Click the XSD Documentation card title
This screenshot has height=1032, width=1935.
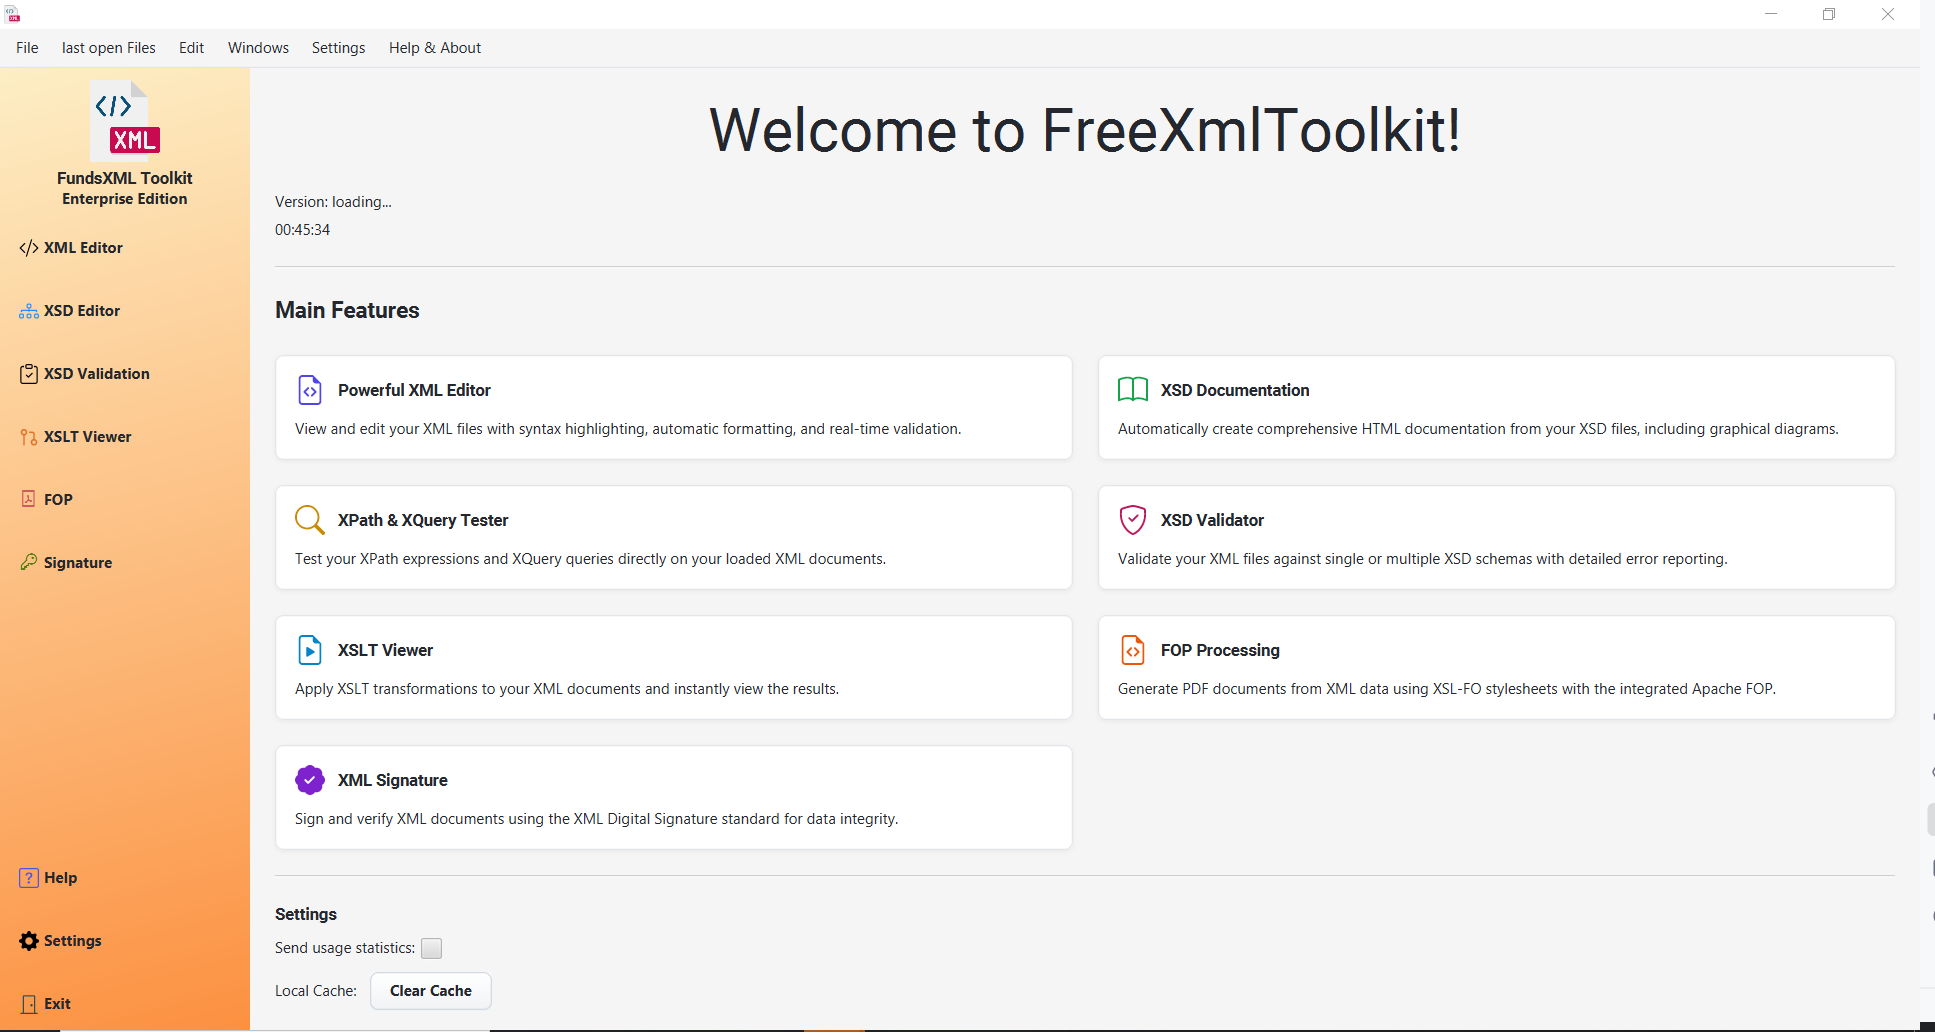(x=1235, y=390)
